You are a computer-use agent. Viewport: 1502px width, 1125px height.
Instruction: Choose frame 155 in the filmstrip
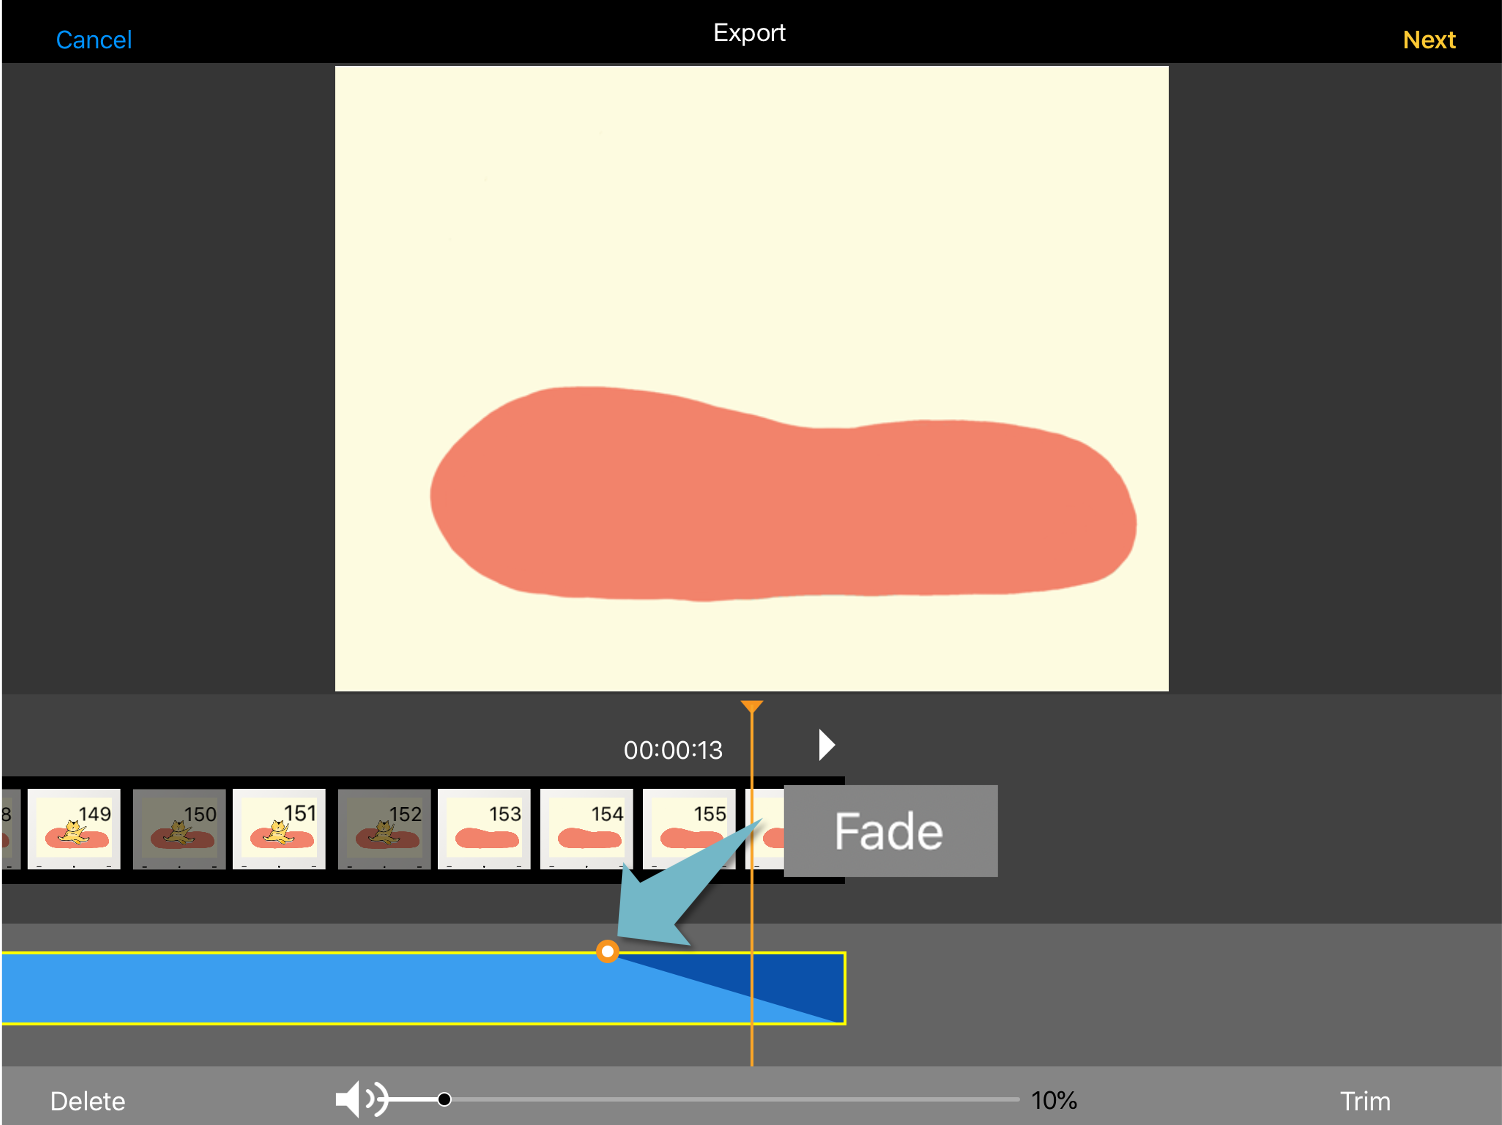(x=690, y=829)
